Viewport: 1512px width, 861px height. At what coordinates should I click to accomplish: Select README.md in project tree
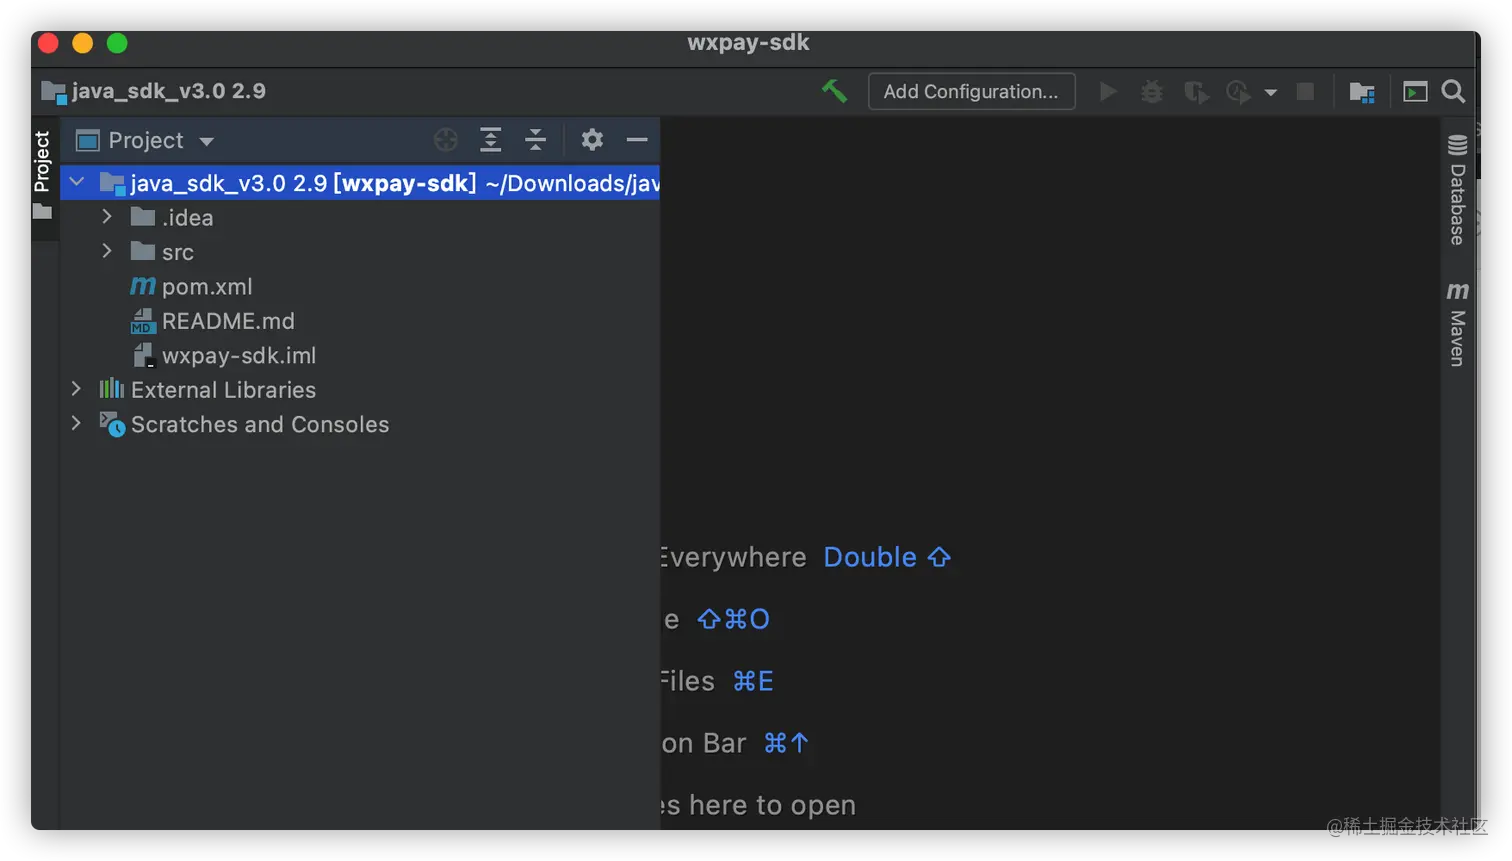tap(360, 321)
